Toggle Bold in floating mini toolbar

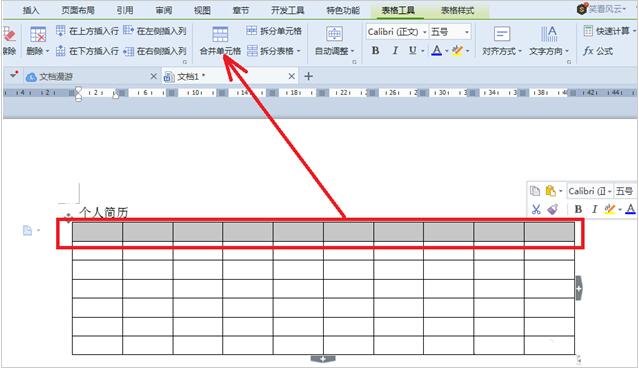coord(578,210)
